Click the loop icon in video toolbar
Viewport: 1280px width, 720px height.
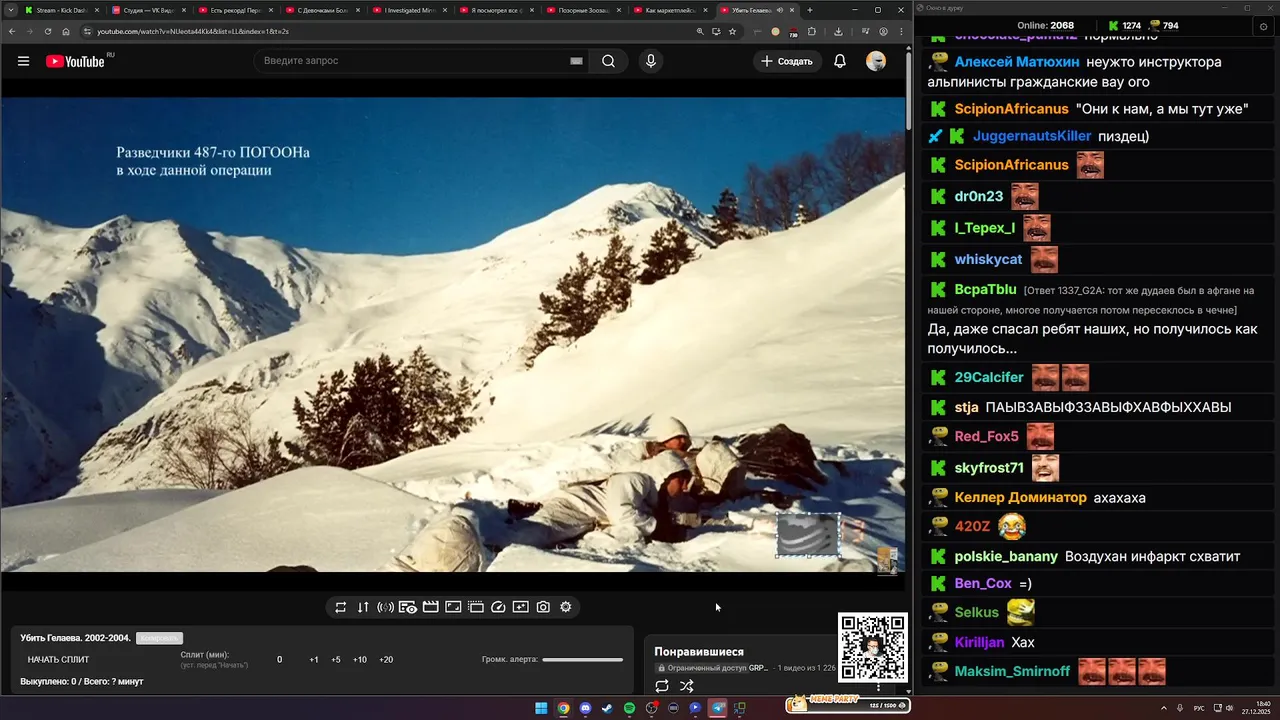click(340, 607)
